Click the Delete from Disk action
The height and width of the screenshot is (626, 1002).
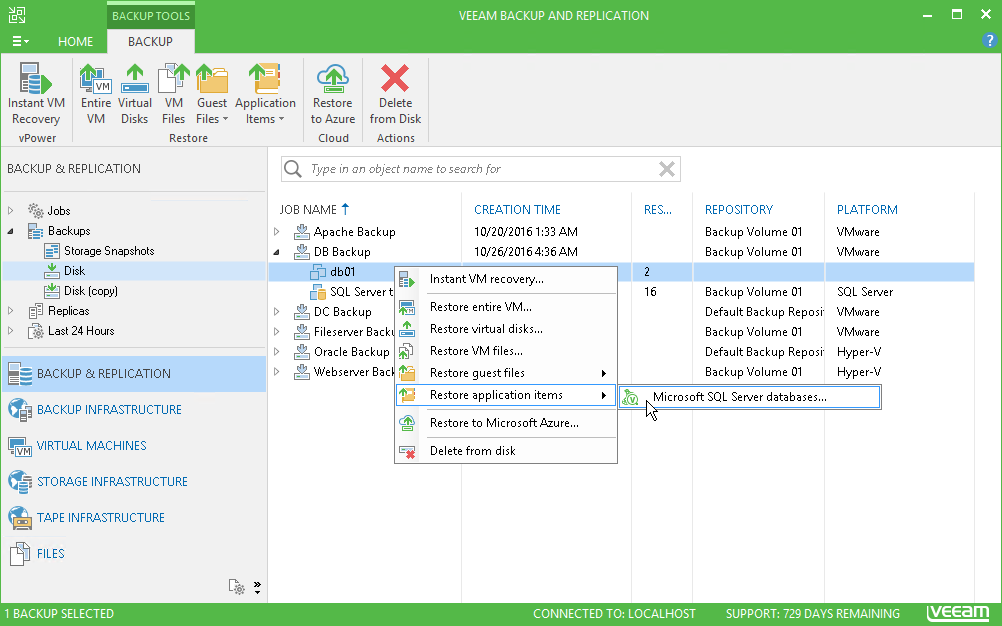tap(395, 95)
